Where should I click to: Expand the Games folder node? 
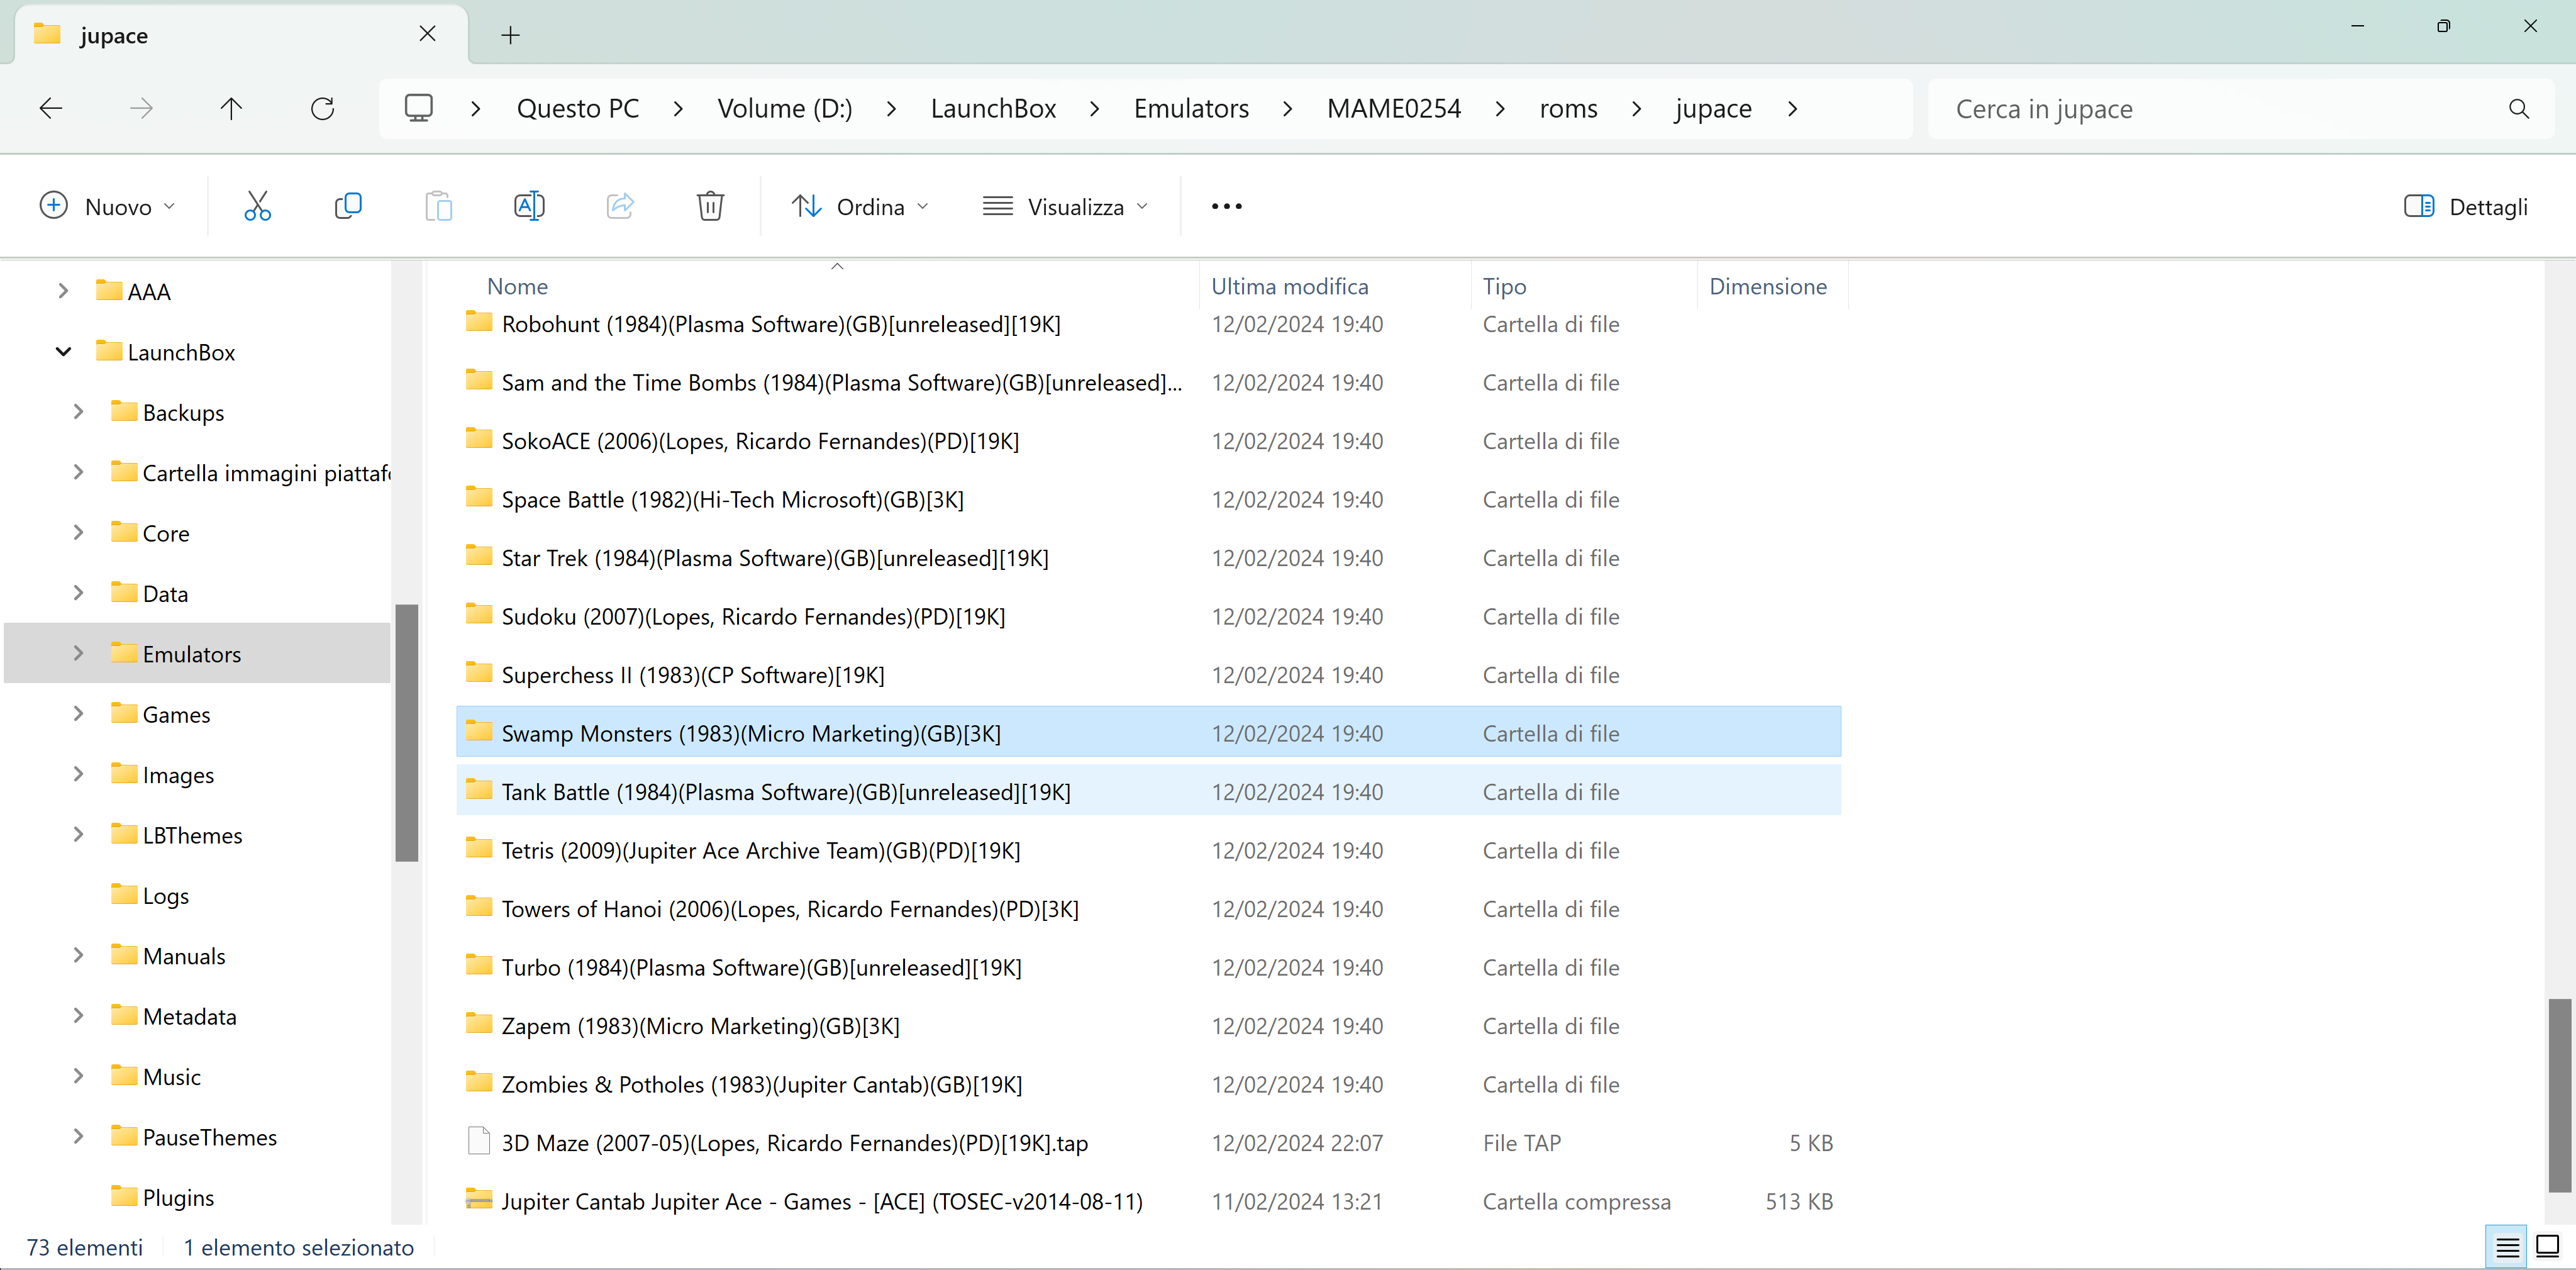(x=78, y=714)
